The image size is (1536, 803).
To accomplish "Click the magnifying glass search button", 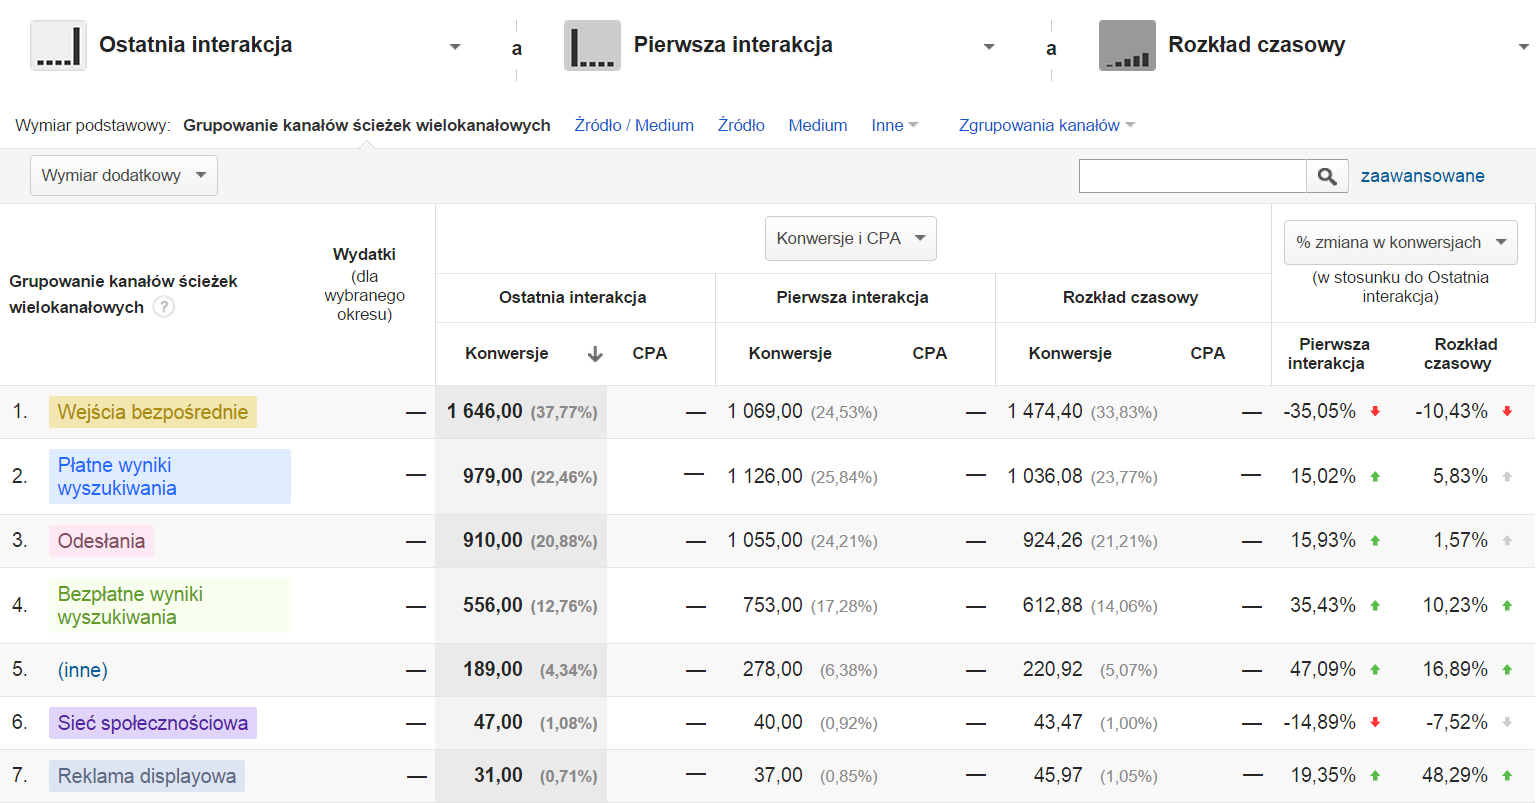I will 1327,176.
